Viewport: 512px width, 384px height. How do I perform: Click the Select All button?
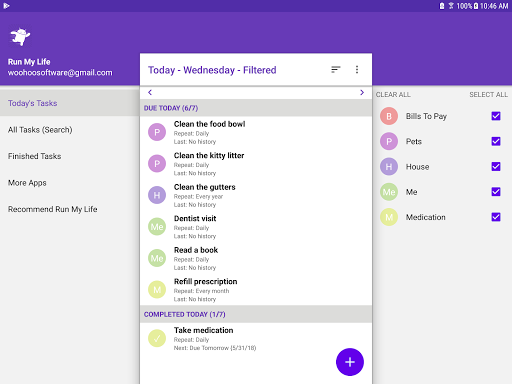coord(488,95)
